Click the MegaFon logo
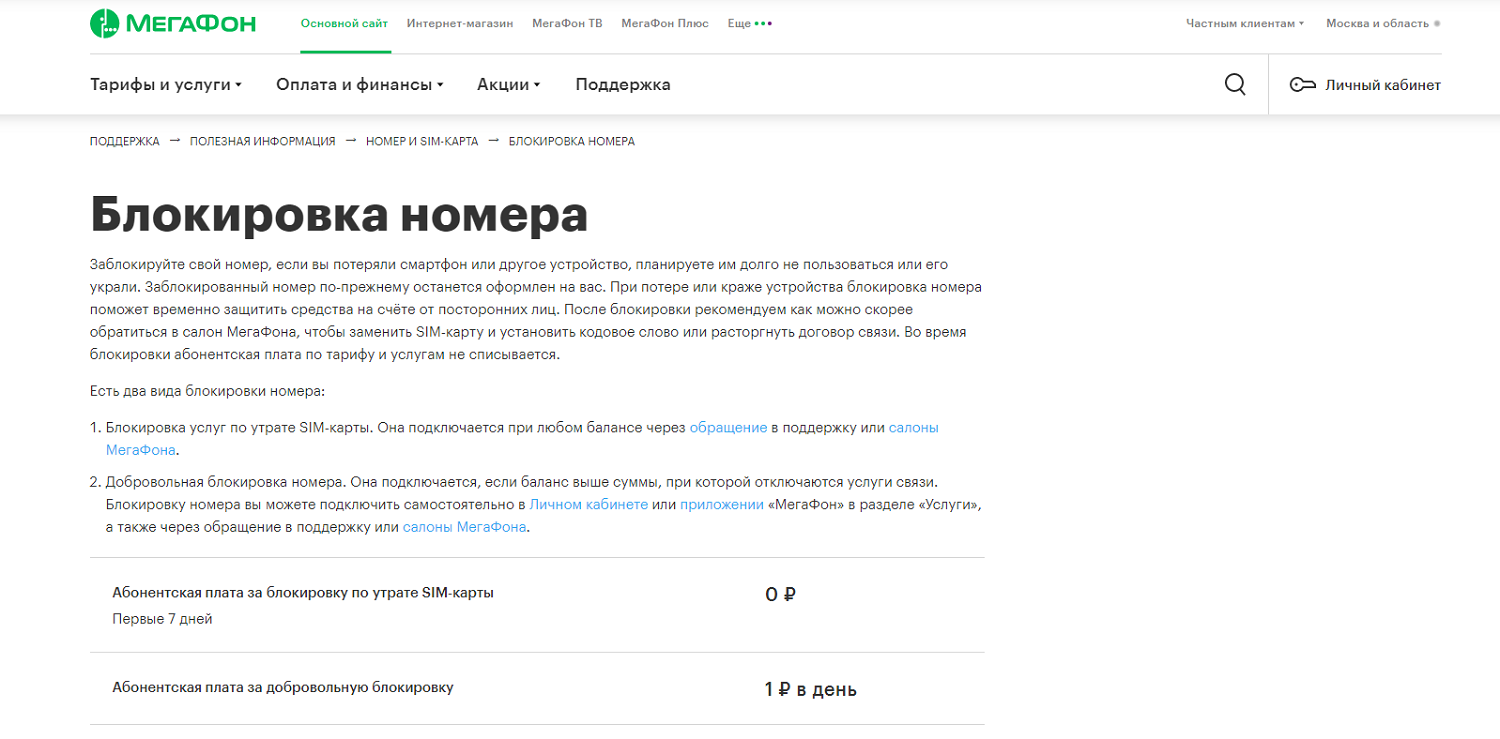The image size is (1500, 739). tap(173, 23)
